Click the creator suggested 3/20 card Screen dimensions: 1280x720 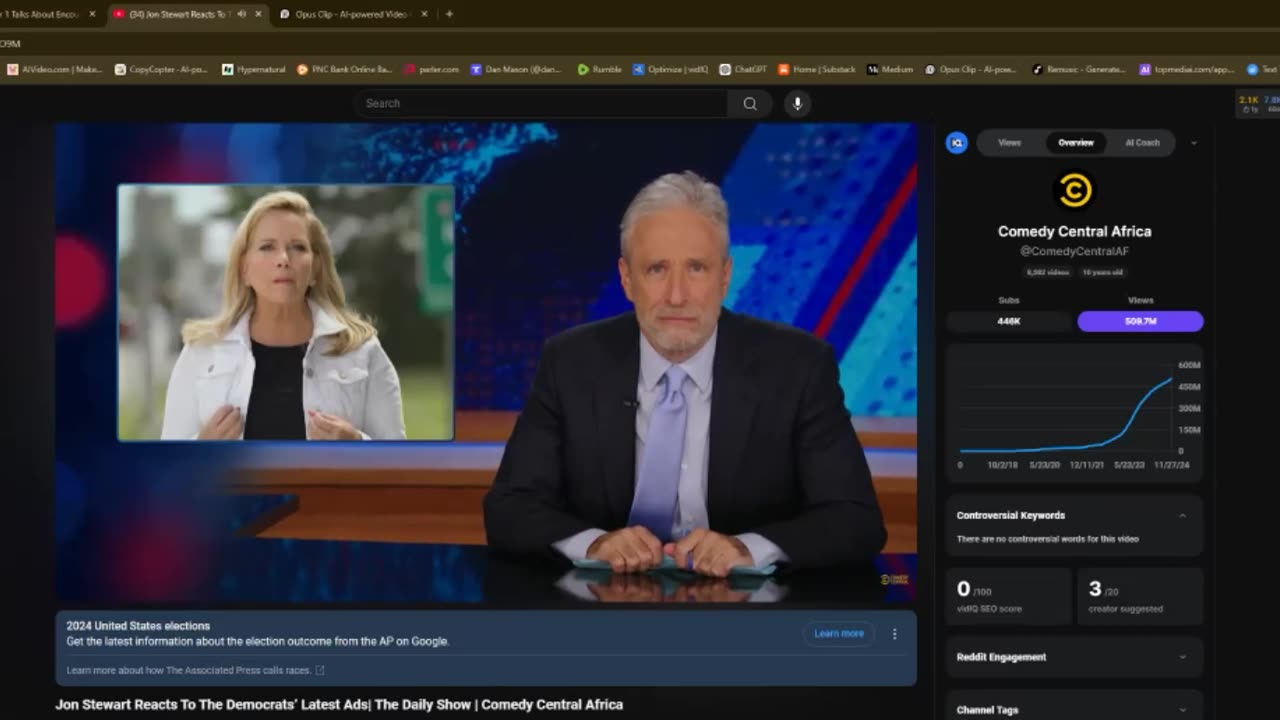point(1140,596)
